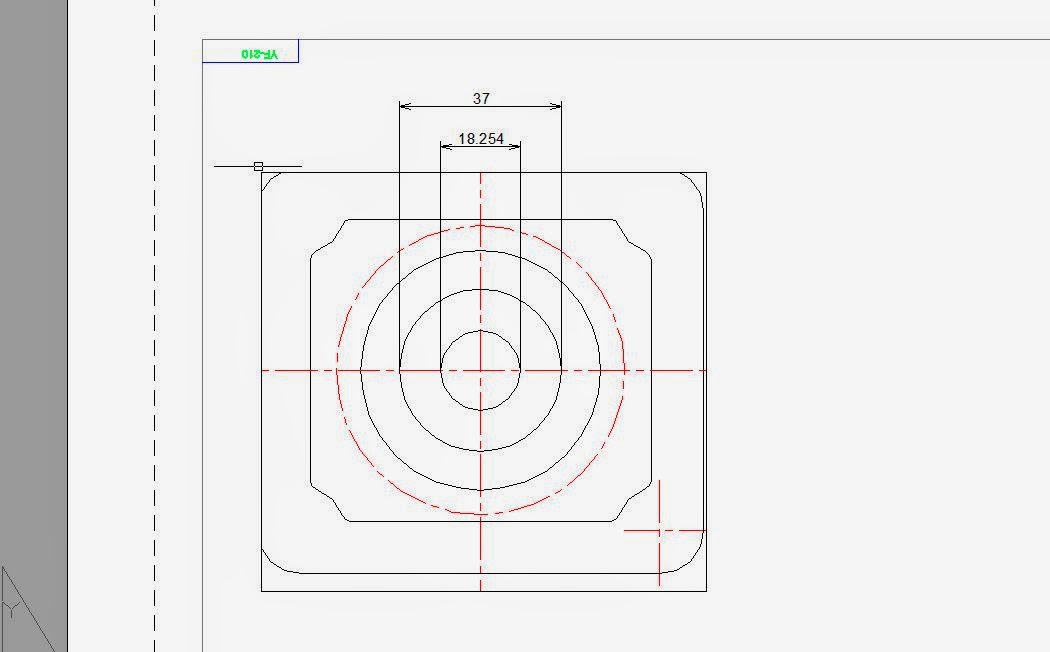Select the 37 dimension value
Image resolution: width=1050 pixels, height=652 pixels.
click(x=481, y=98)
